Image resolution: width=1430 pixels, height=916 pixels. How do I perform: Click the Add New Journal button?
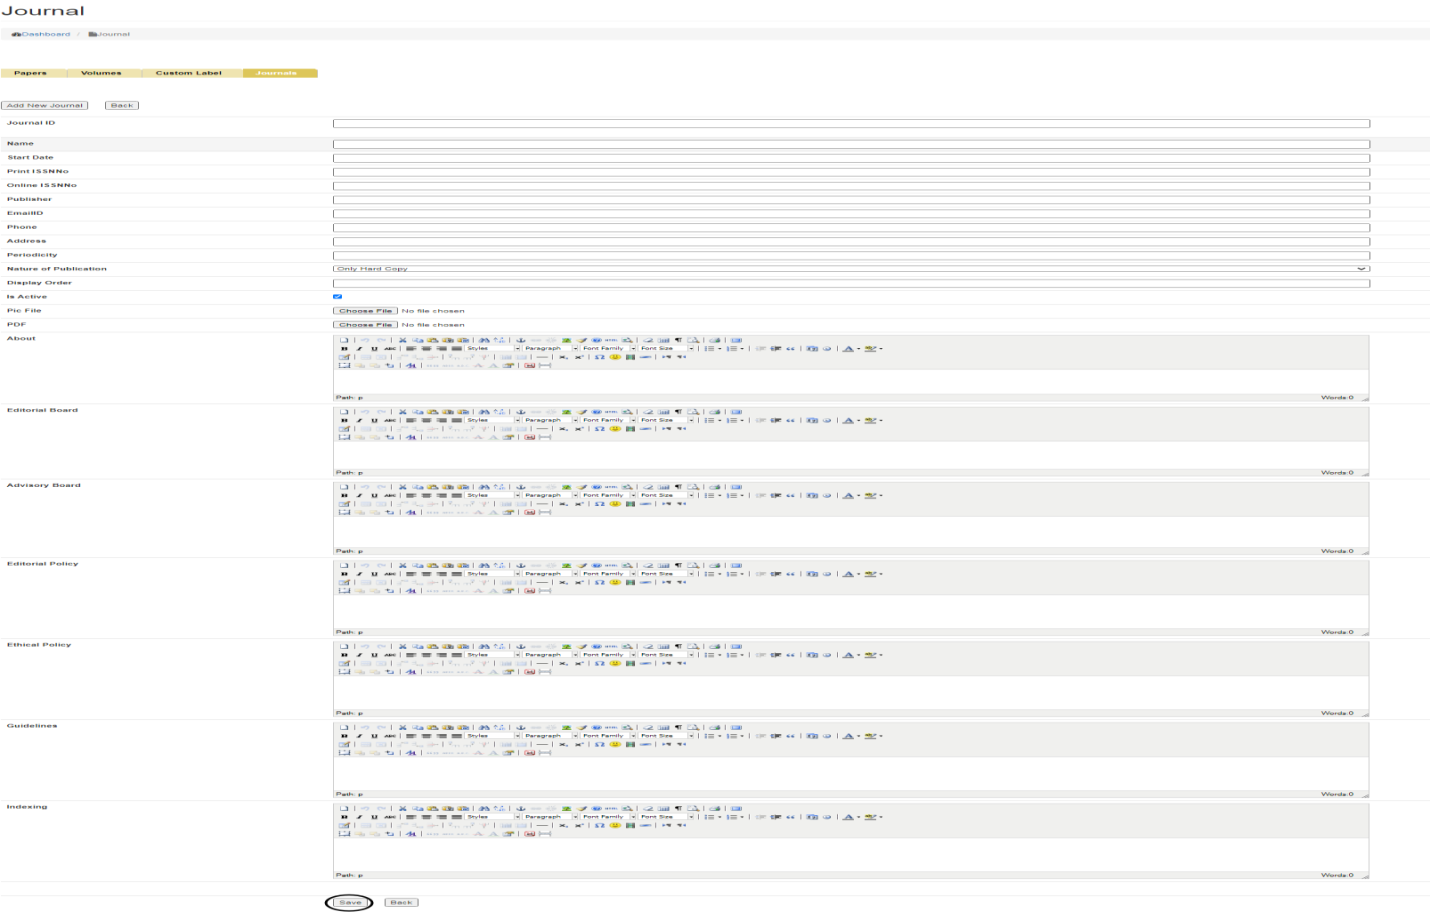pos(44,105)
